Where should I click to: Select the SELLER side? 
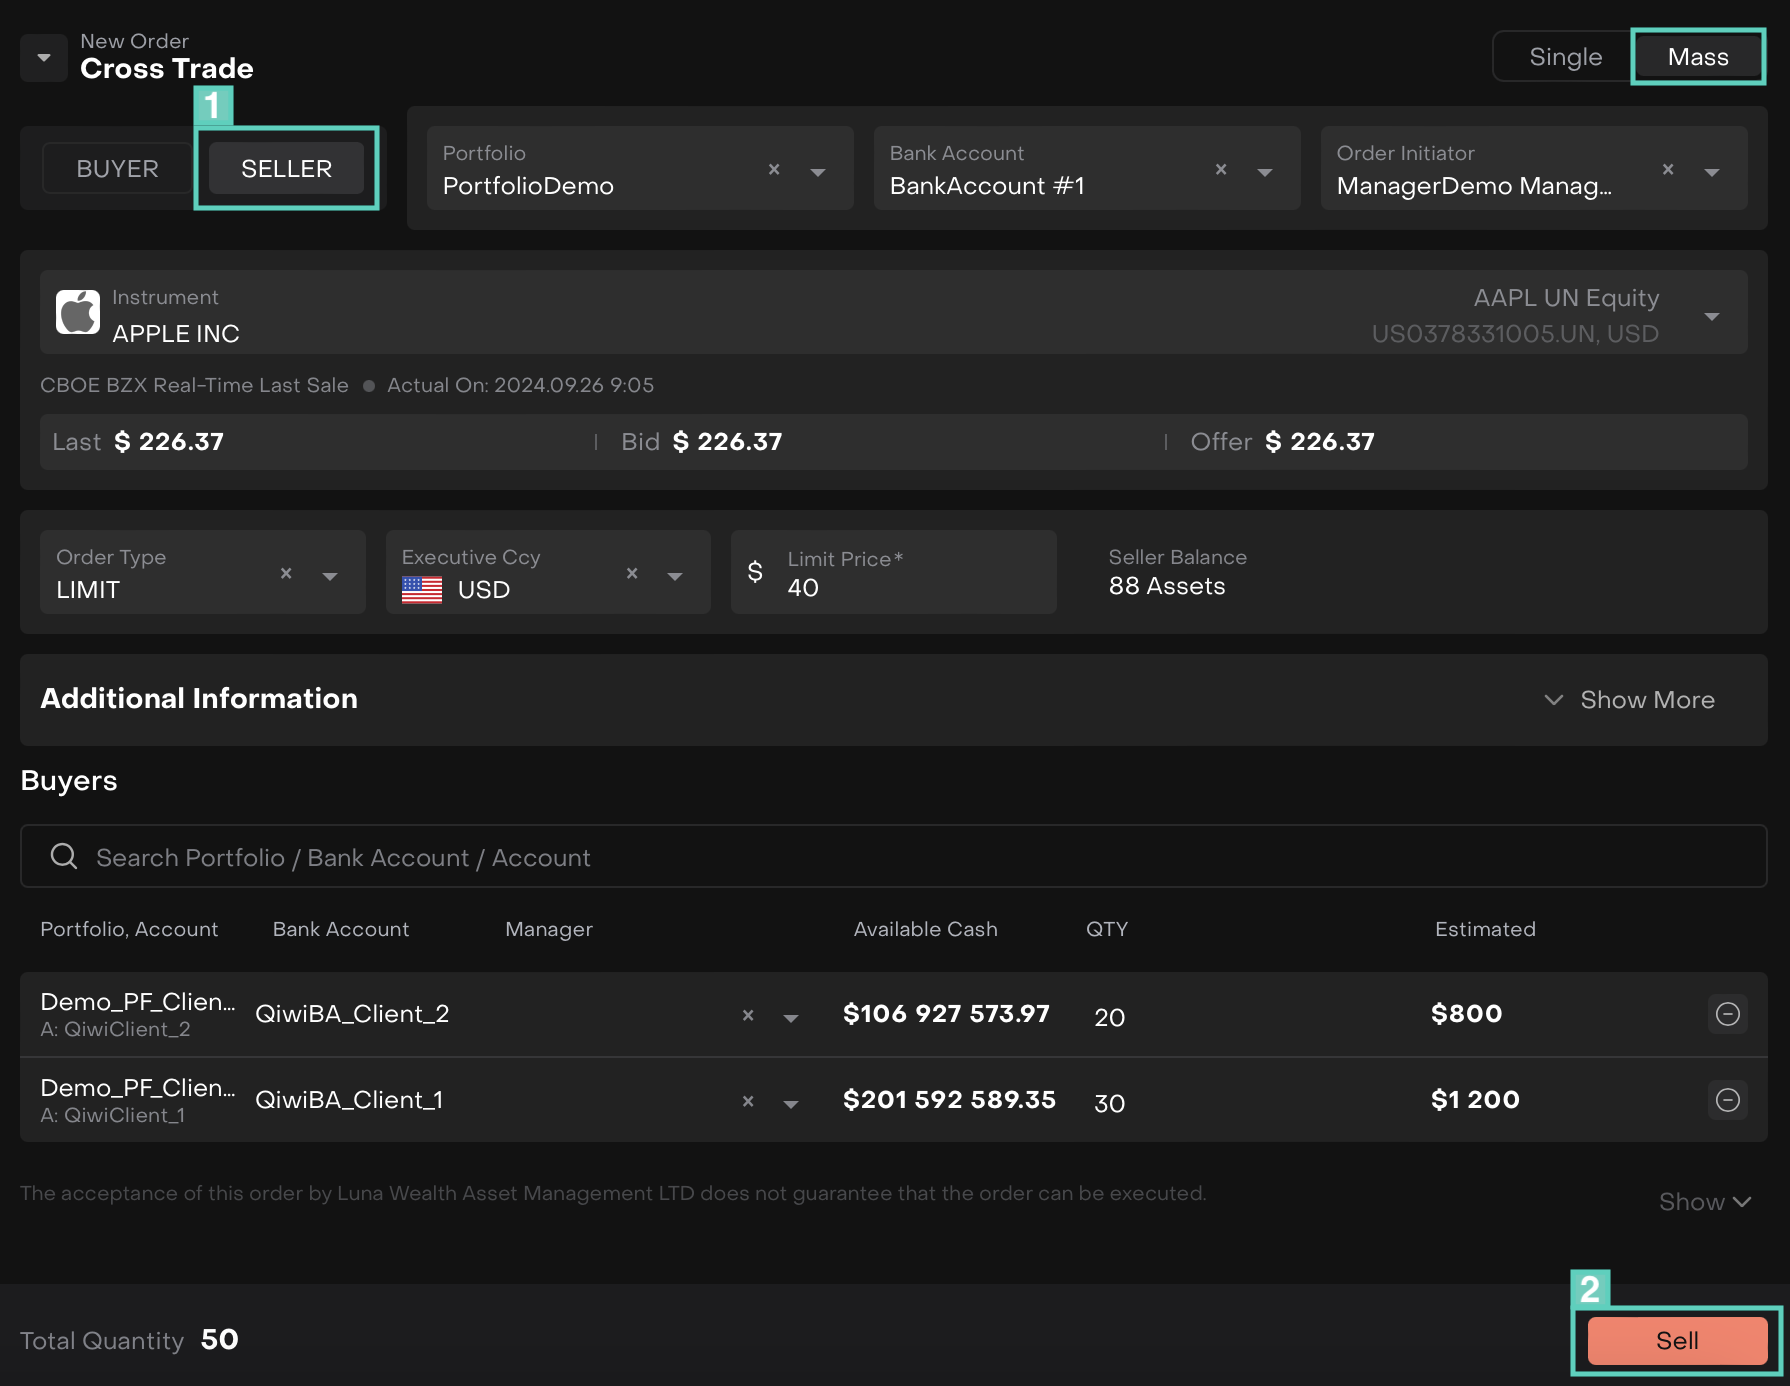tap(286, 169)
